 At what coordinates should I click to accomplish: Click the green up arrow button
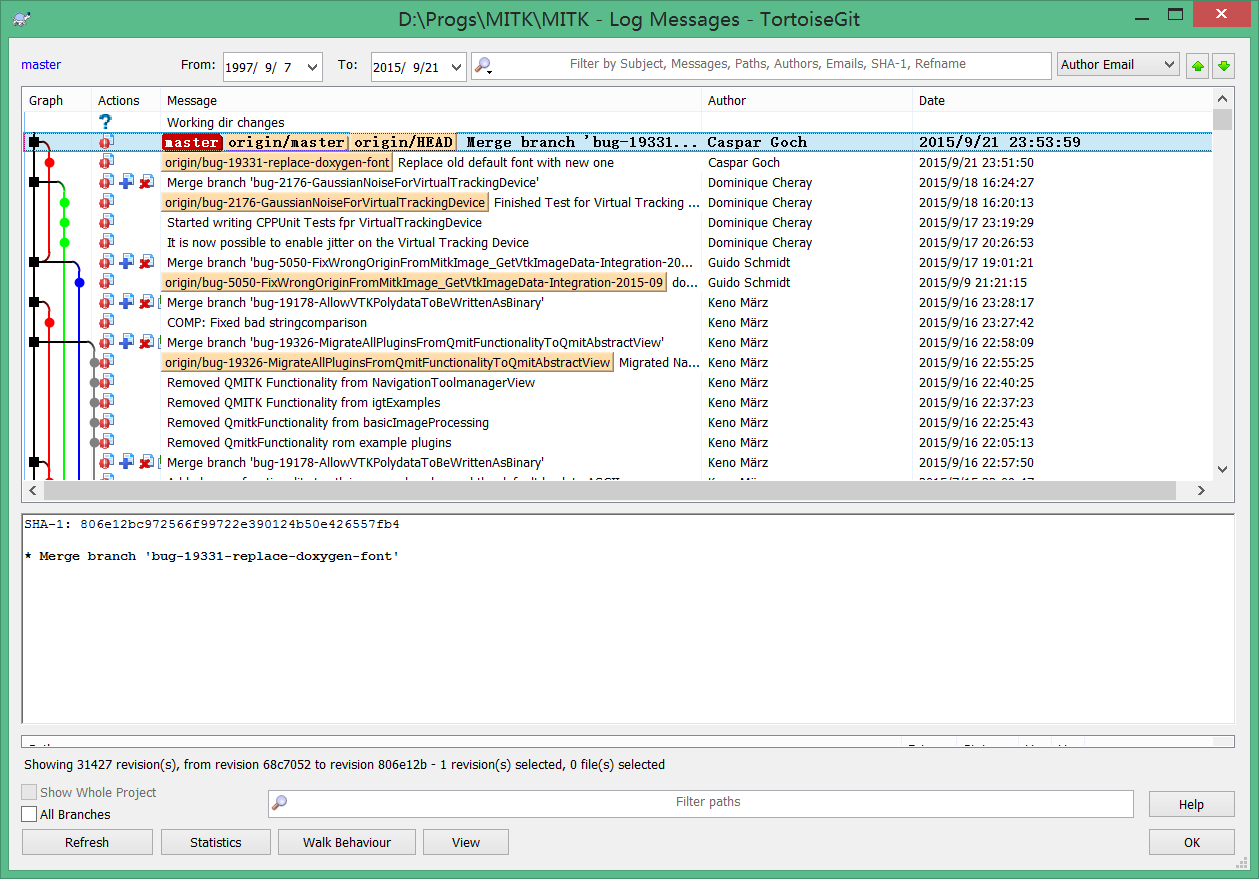pyautogui.click(x=1197, y=66)
